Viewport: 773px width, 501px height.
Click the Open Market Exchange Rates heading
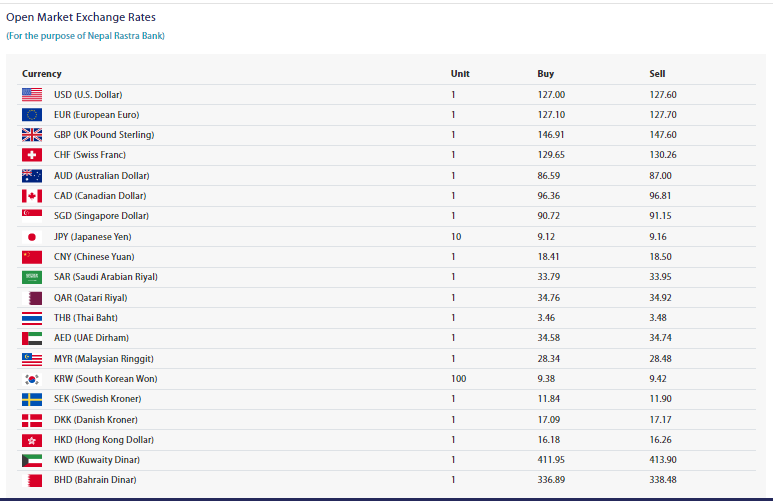(81, 17)
